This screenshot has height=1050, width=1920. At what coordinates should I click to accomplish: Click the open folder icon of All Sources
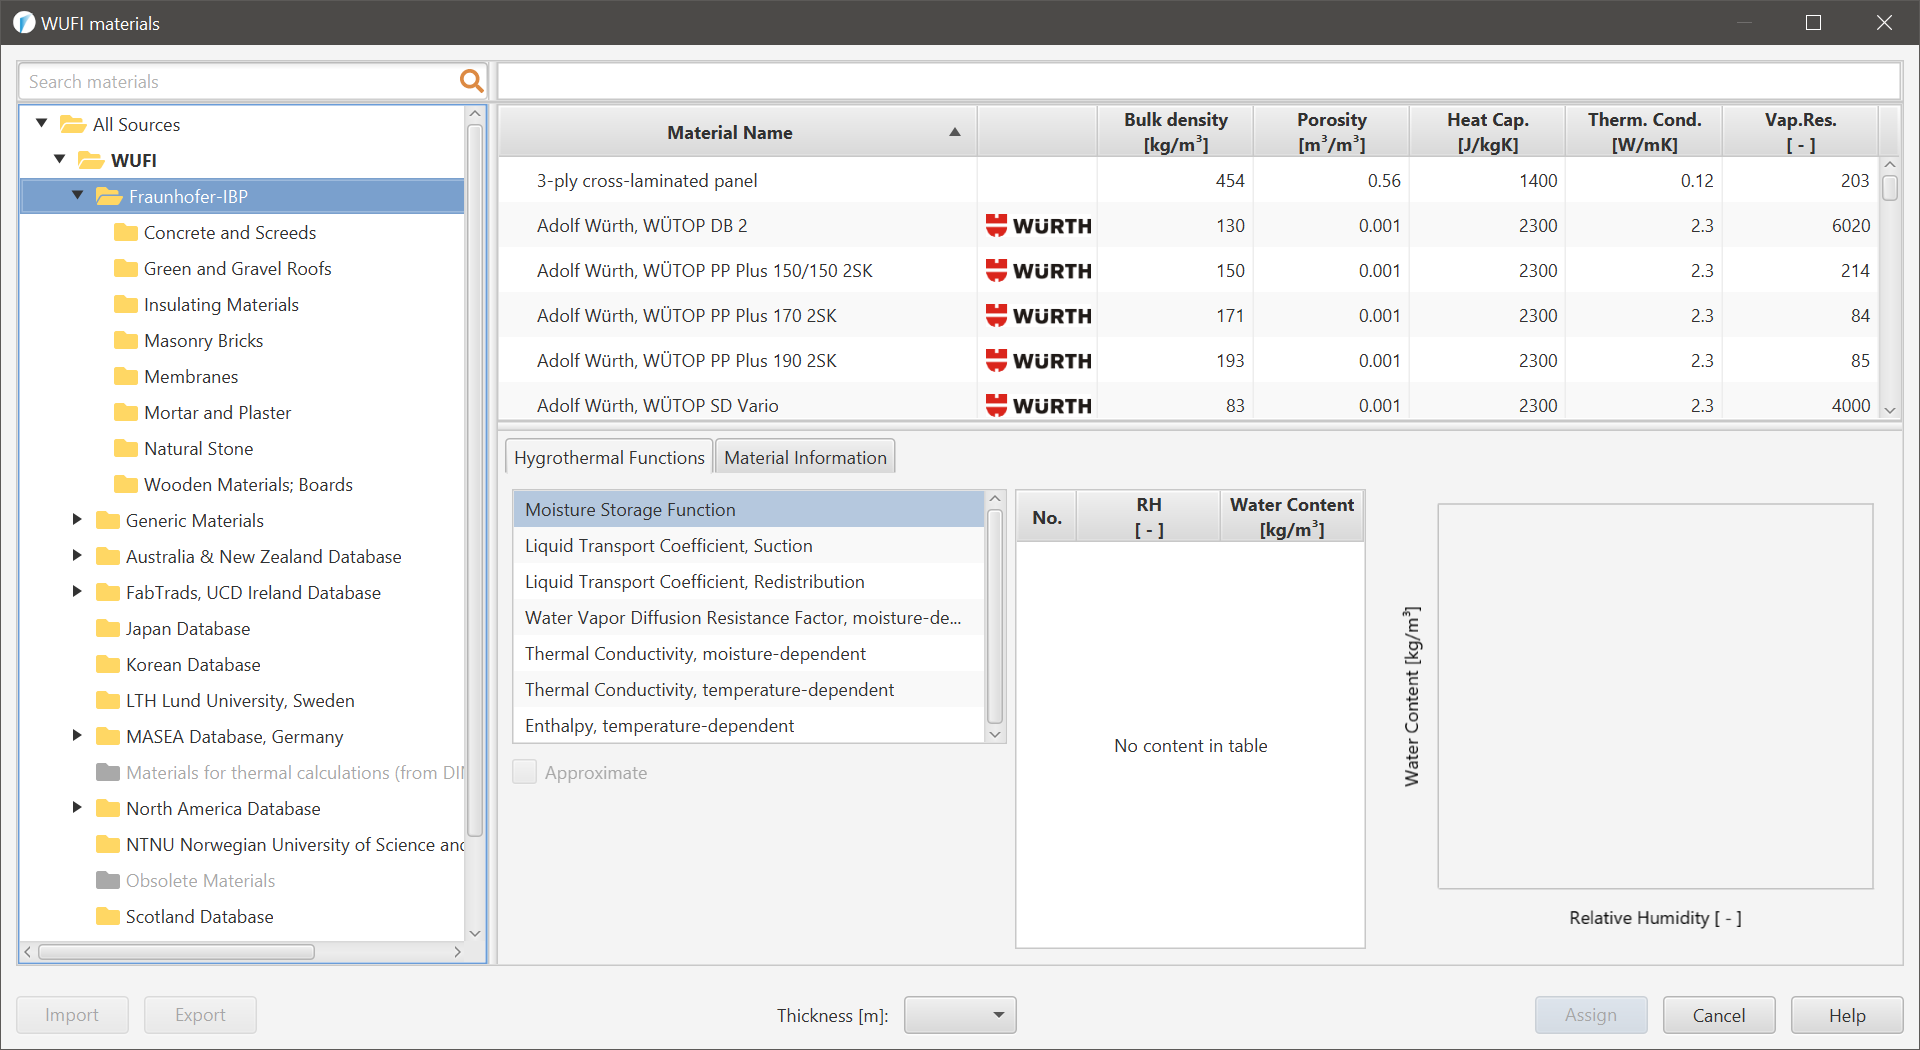(73, 124)
